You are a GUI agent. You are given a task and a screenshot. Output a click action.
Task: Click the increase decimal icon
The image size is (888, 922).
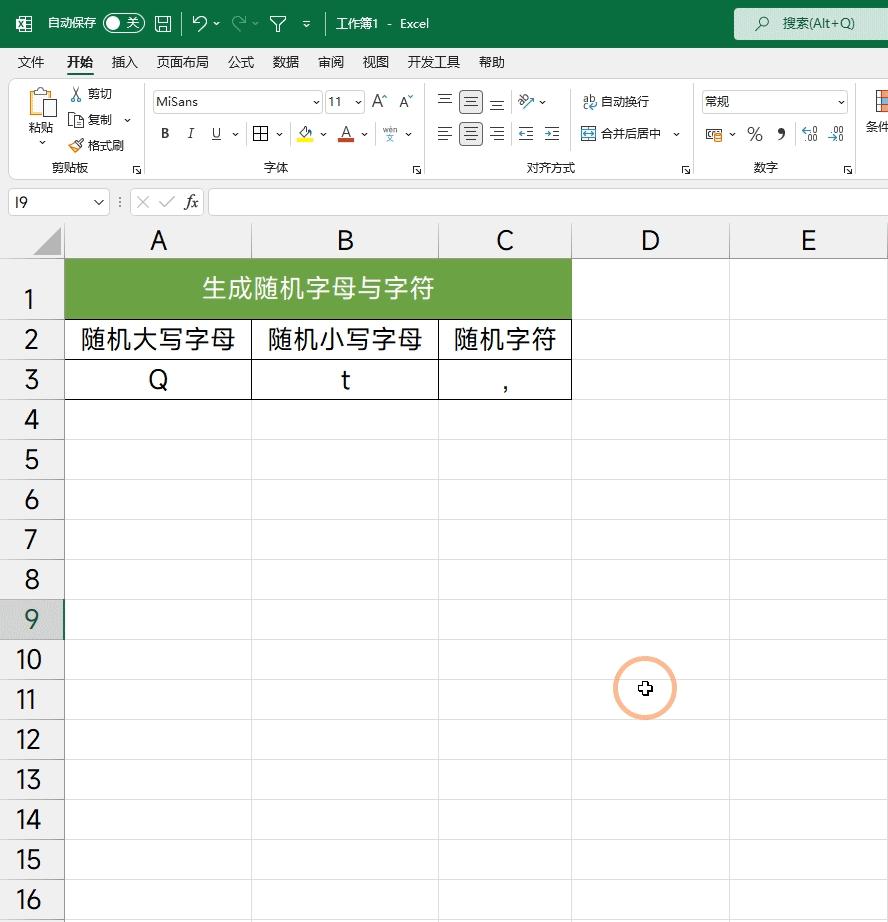click(810, 134)
